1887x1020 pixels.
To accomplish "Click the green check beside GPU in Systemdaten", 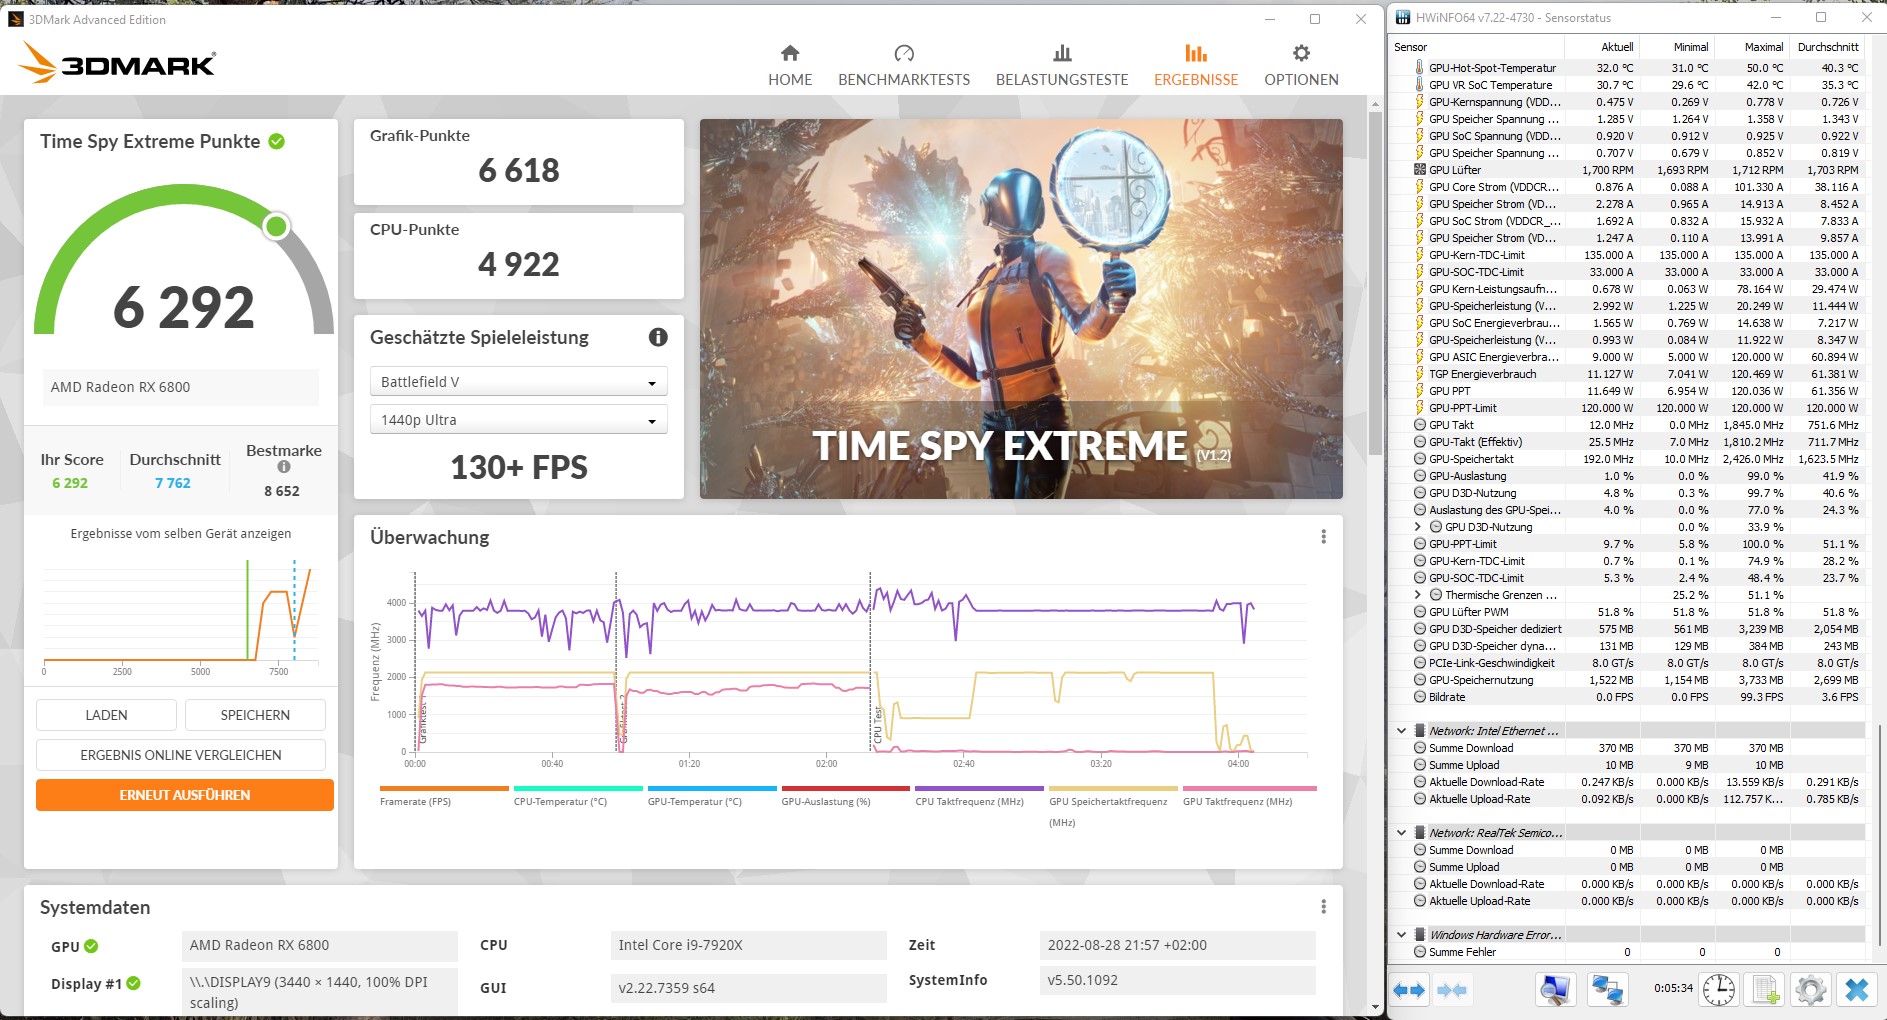I will (x=91, y=946).
